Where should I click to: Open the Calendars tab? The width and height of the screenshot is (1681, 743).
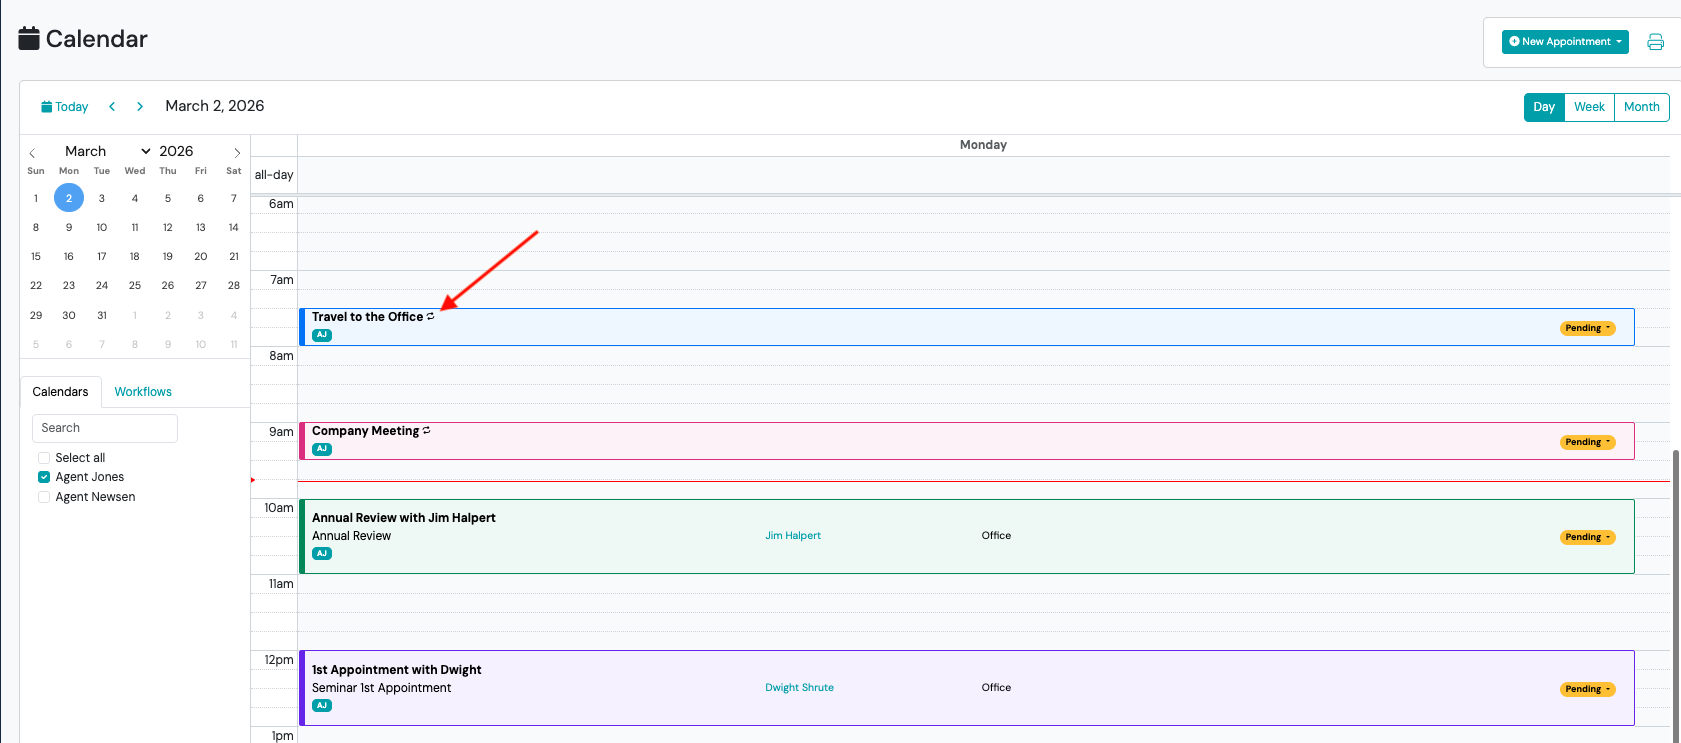click(x=60, y=392)
